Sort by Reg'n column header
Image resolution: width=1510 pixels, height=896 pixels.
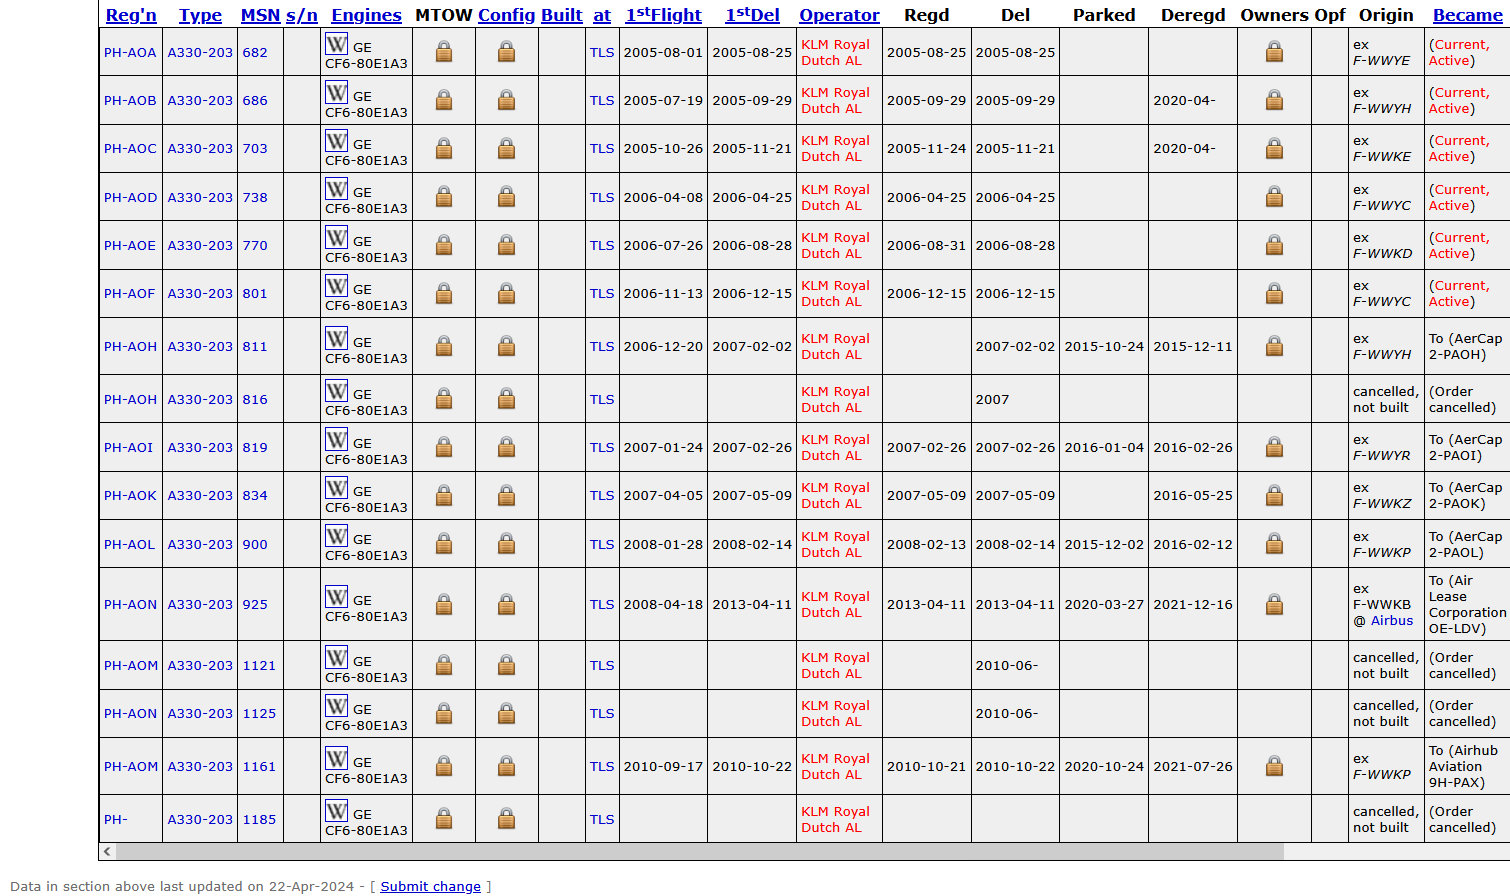tap(131, 15)
